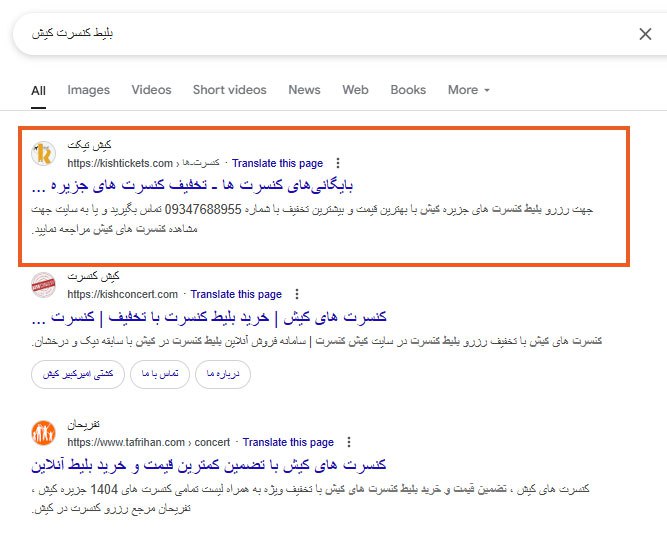667x537 pixels.
Task: Open the kishconcert result title link
Action: 209,317
